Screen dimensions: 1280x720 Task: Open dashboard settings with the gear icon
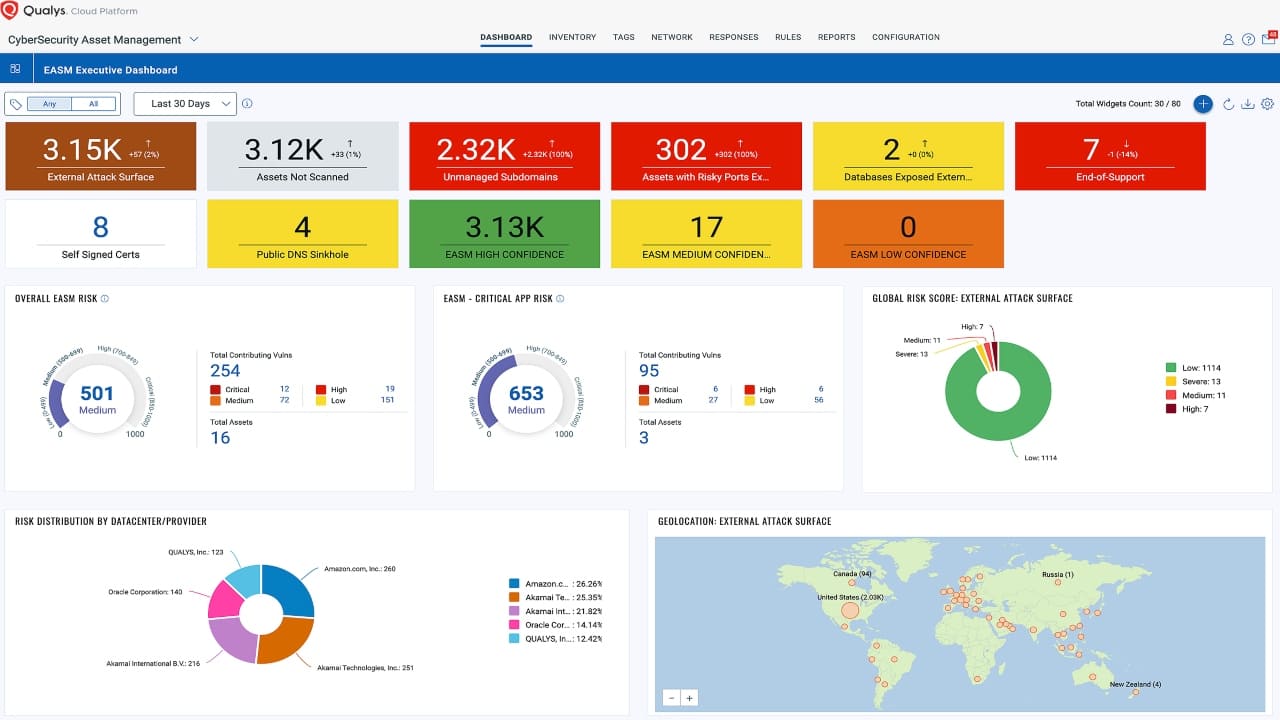click(1267, 103)
